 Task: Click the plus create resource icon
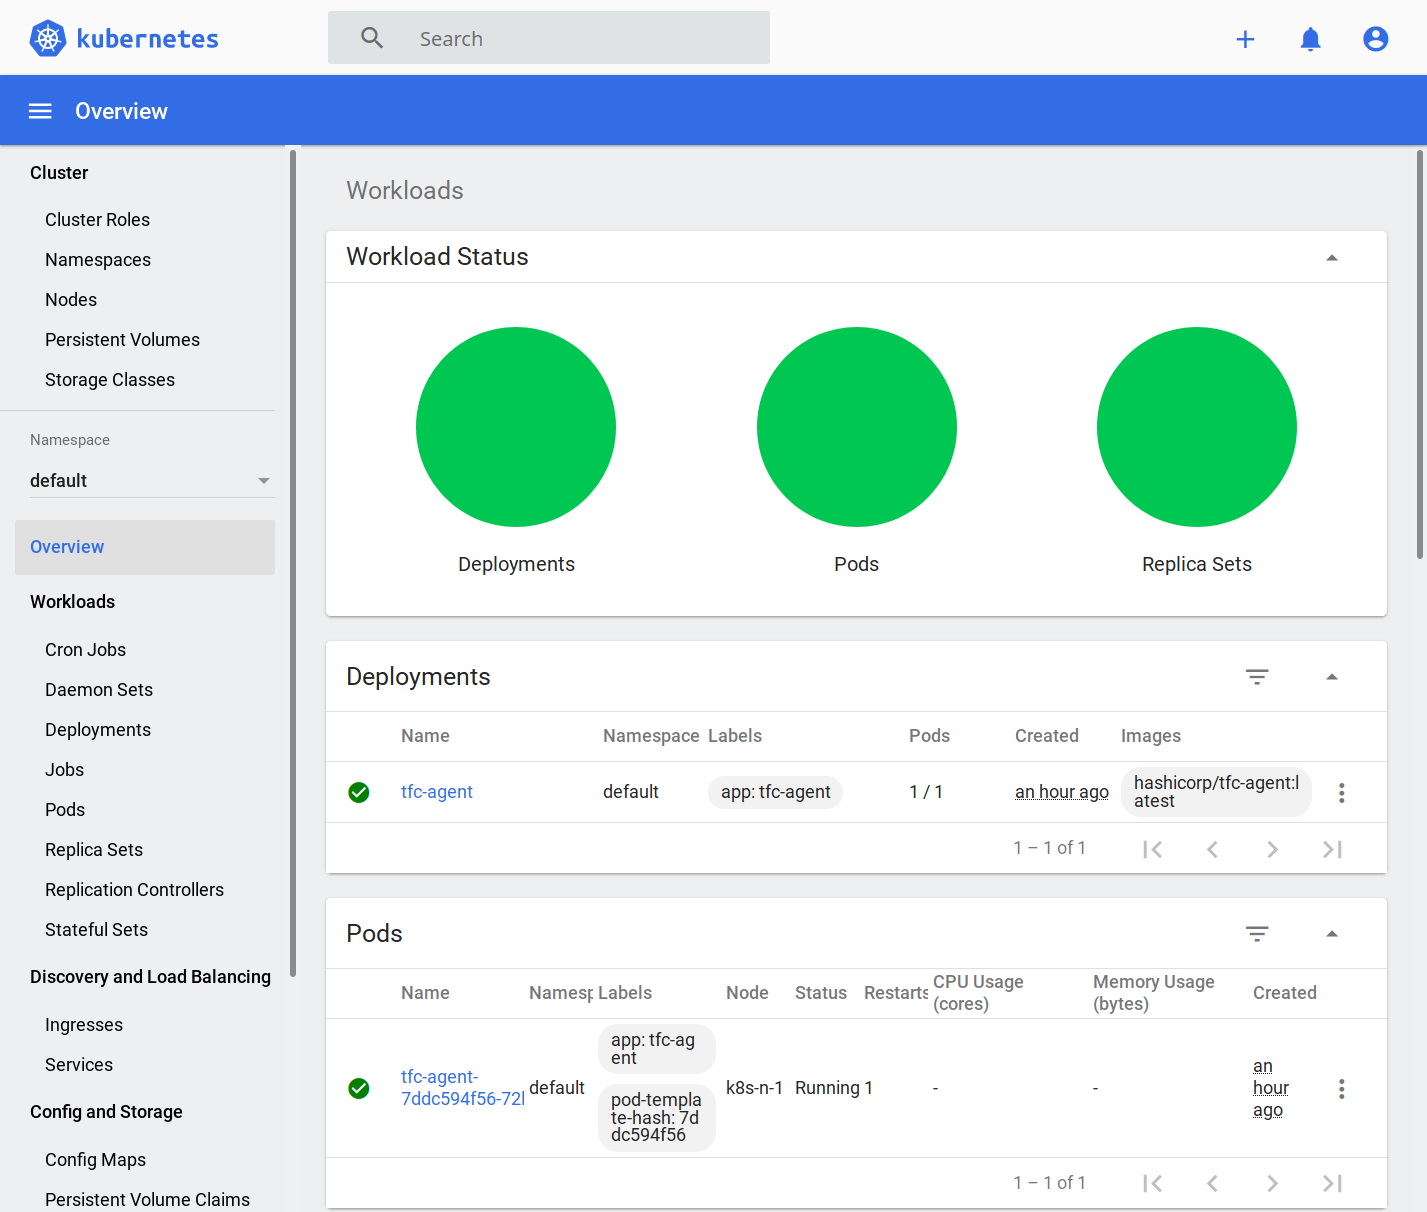click(x=1245, y=39)
